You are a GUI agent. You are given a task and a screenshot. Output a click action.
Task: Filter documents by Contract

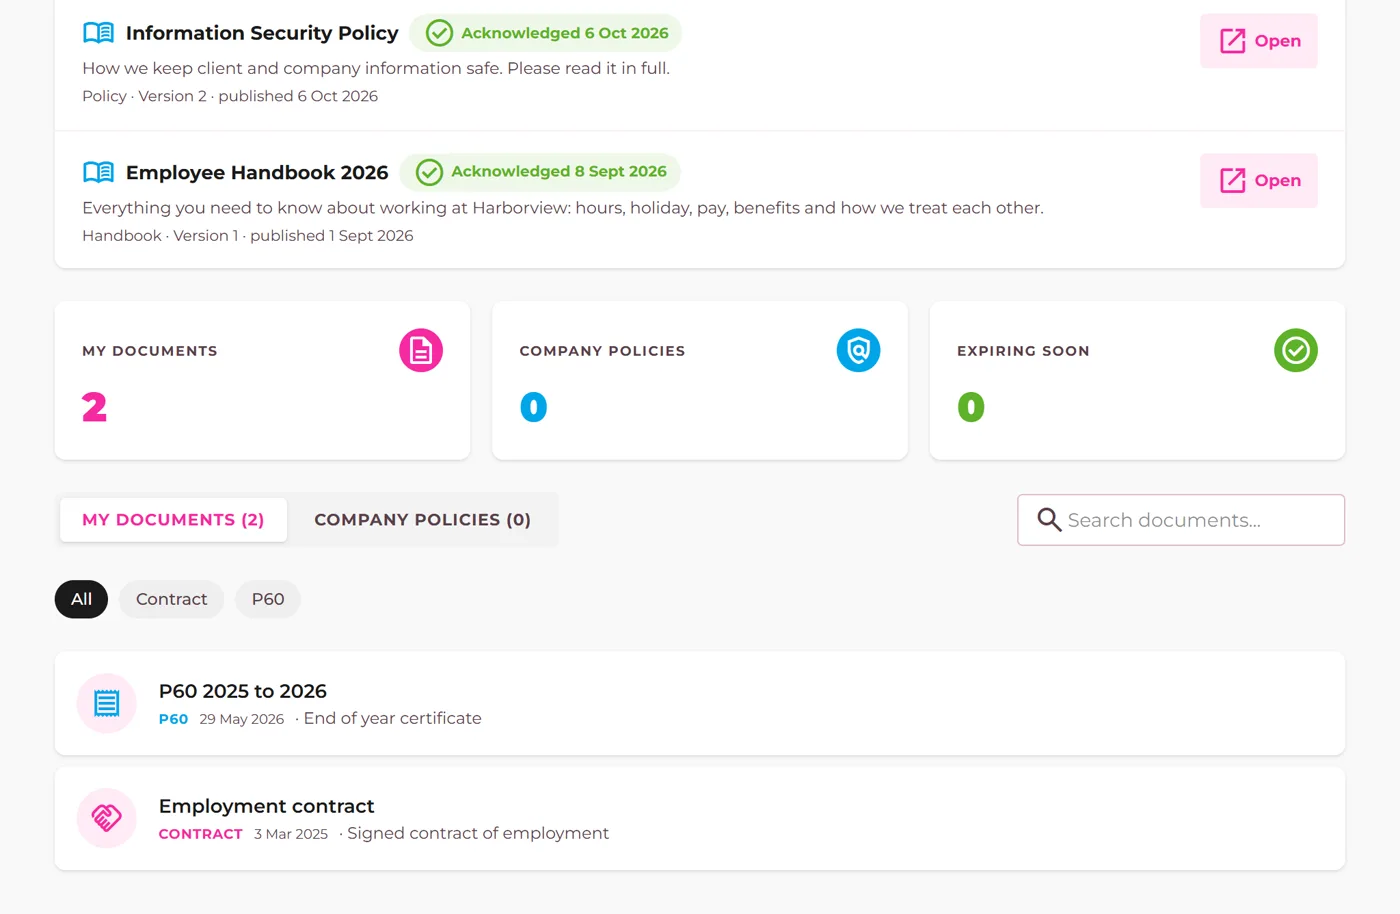[x=171, y=599]
